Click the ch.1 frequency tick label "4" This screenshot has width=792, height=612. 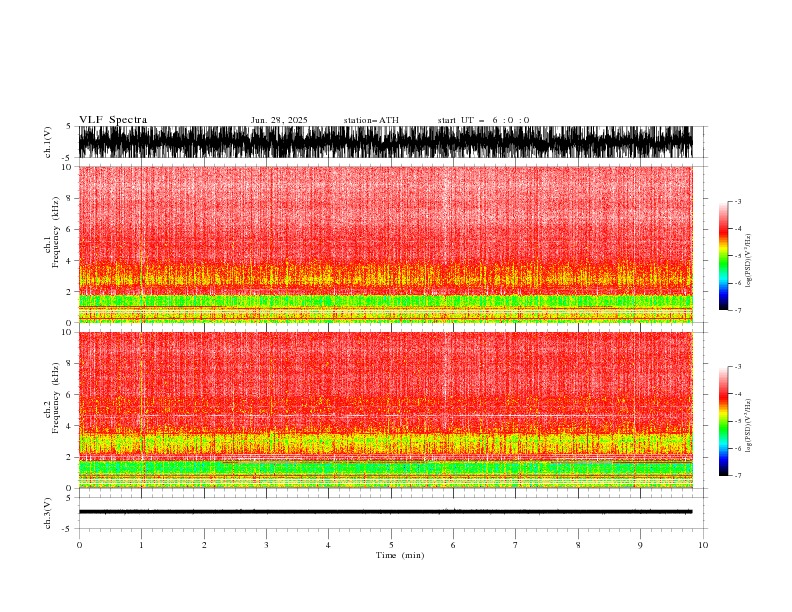point(69,261)
